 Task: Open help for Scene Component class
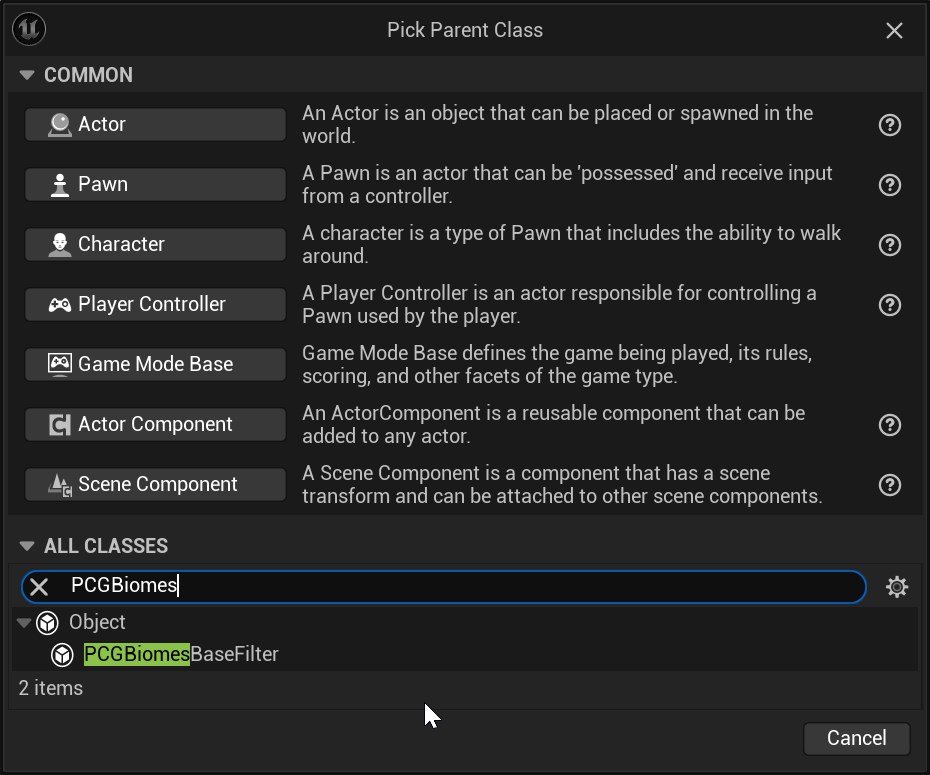[889, 485]
